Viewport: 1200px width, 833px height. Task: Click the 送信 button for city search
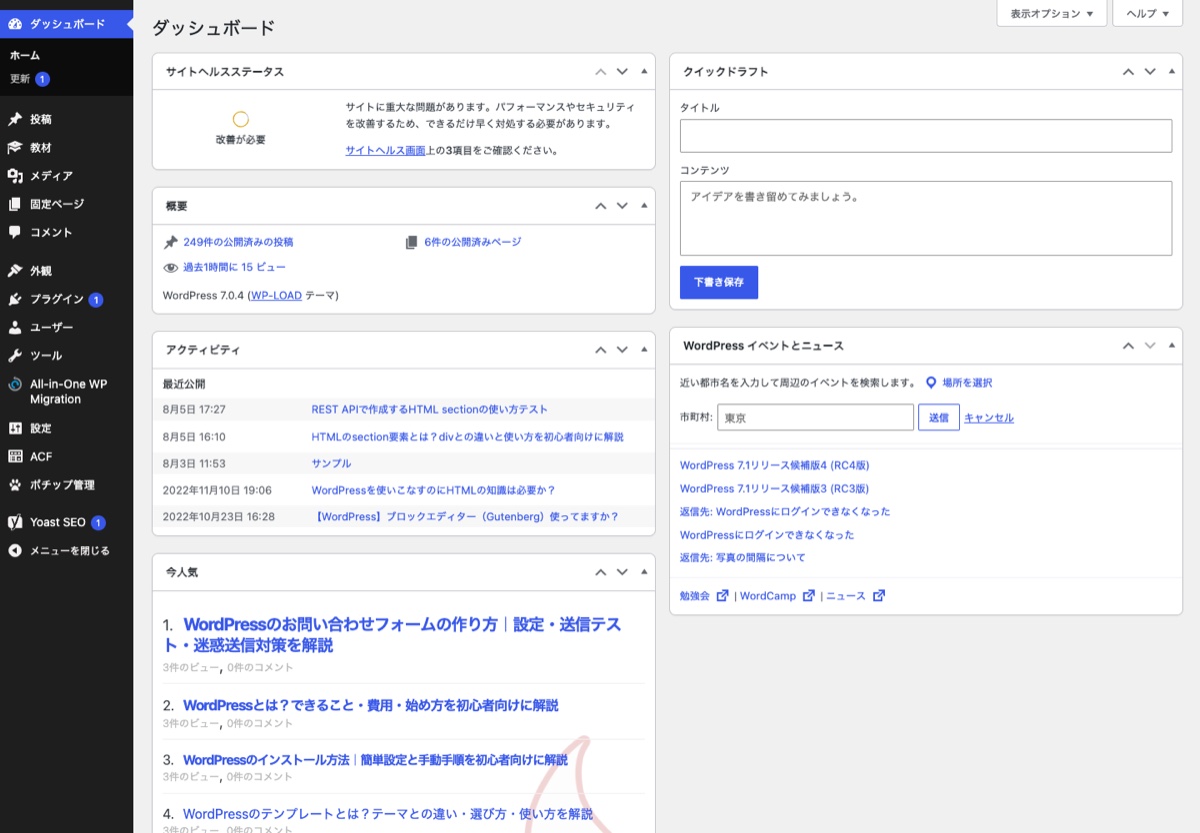pos(939,418)
